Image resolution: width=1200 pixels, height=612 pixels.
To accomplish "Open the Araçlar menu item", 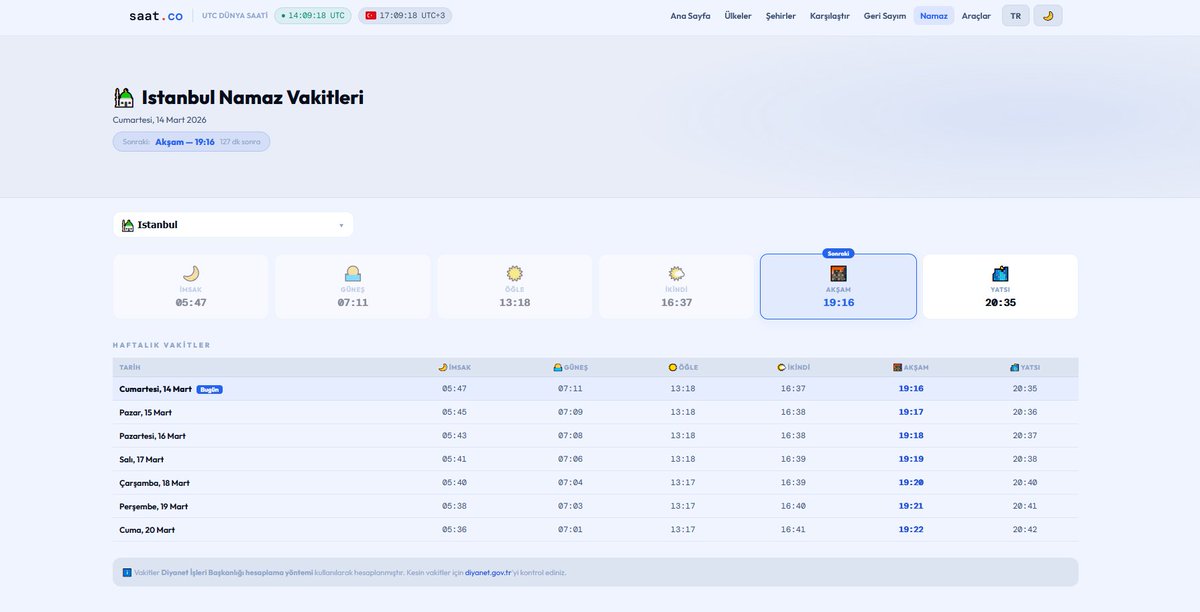I will tap(976, 16).
